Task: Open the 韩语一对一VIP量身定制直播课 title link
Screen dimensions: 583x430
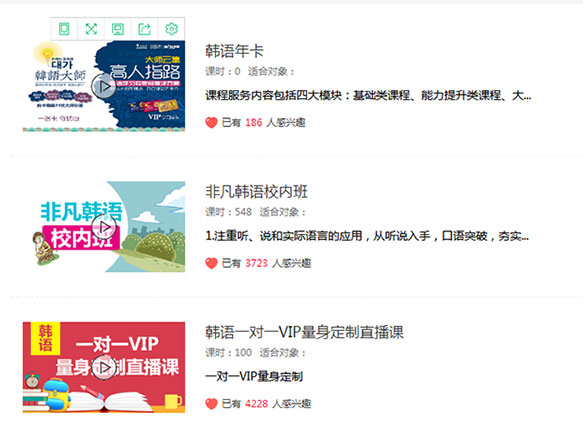Action: click(x=304, y=332)
